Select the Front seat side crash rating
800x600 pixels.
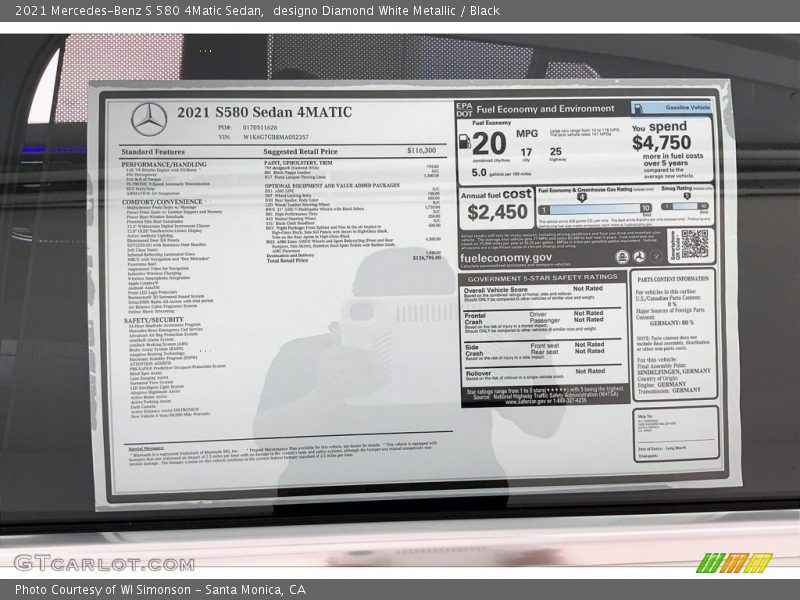pyautogui.click(x=590, y=344)
